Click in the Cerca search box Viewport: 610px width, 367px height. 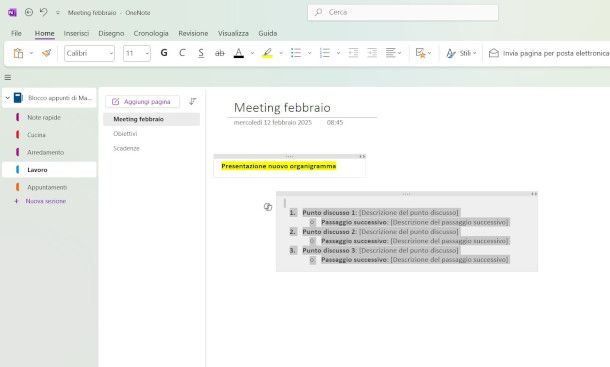coord(403,12)
